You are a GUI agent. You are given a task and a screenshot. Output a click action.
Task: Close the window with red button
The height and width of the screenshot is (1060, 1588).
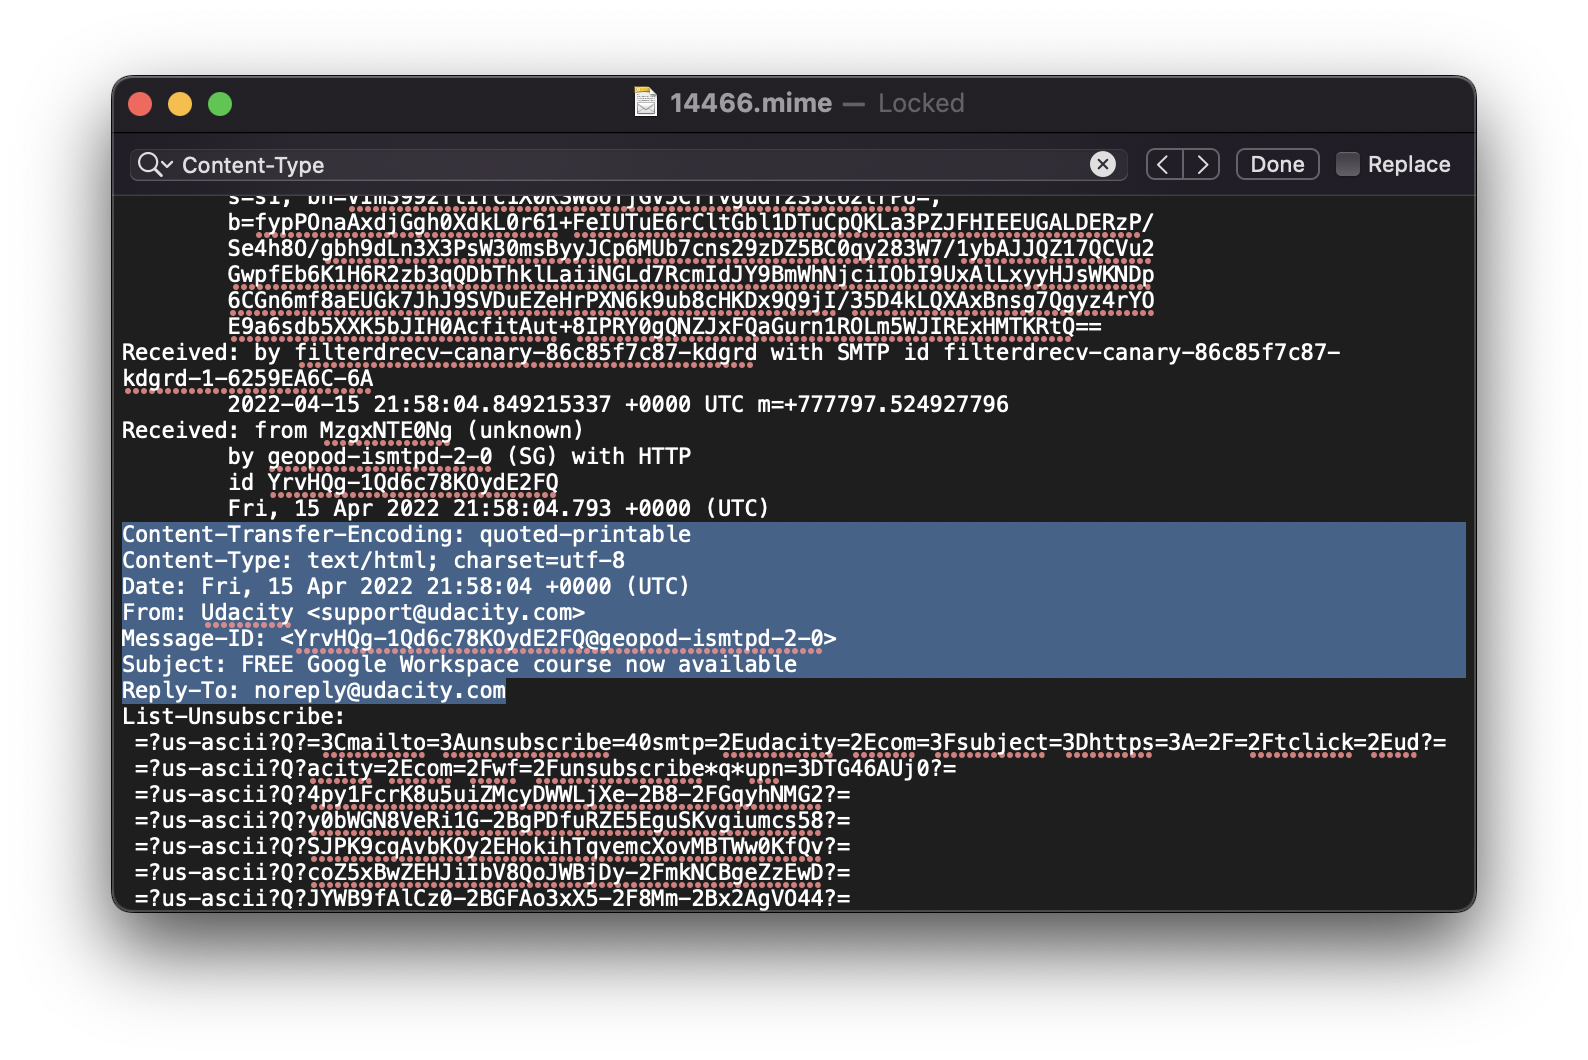click(140, 104)
